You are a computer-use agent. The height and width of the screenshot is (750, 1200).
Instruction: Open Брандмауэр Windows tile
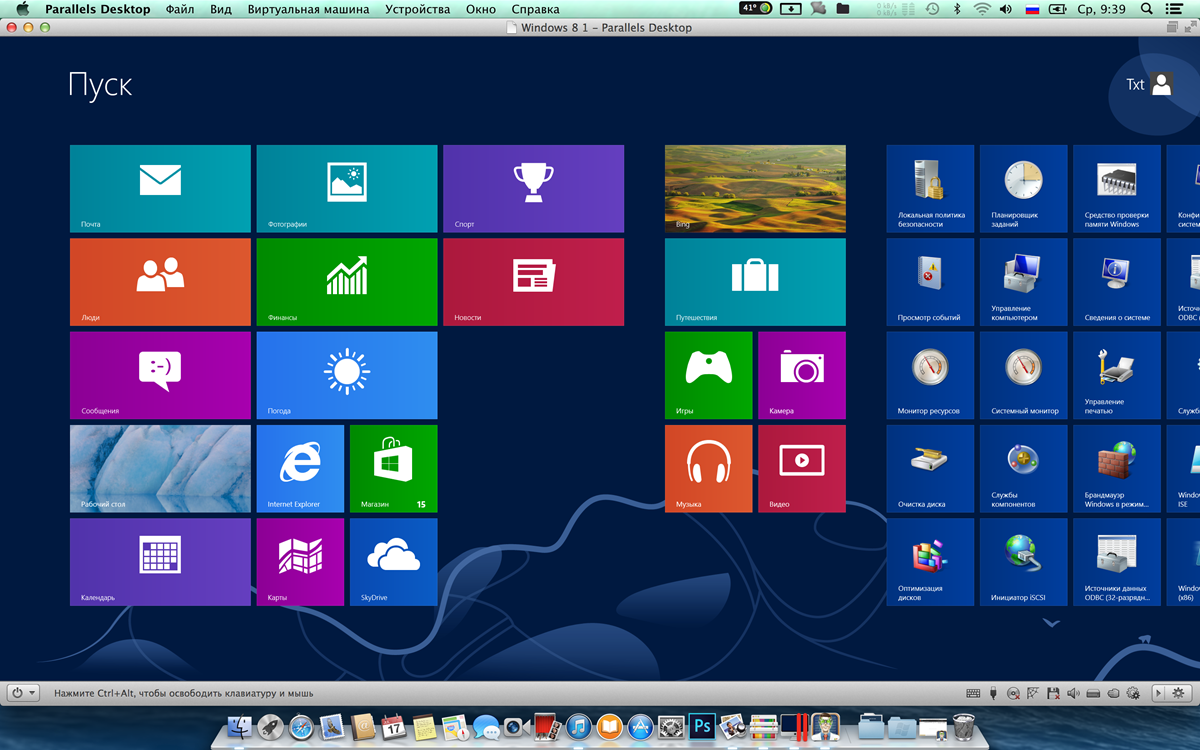tap(1117, 468)
